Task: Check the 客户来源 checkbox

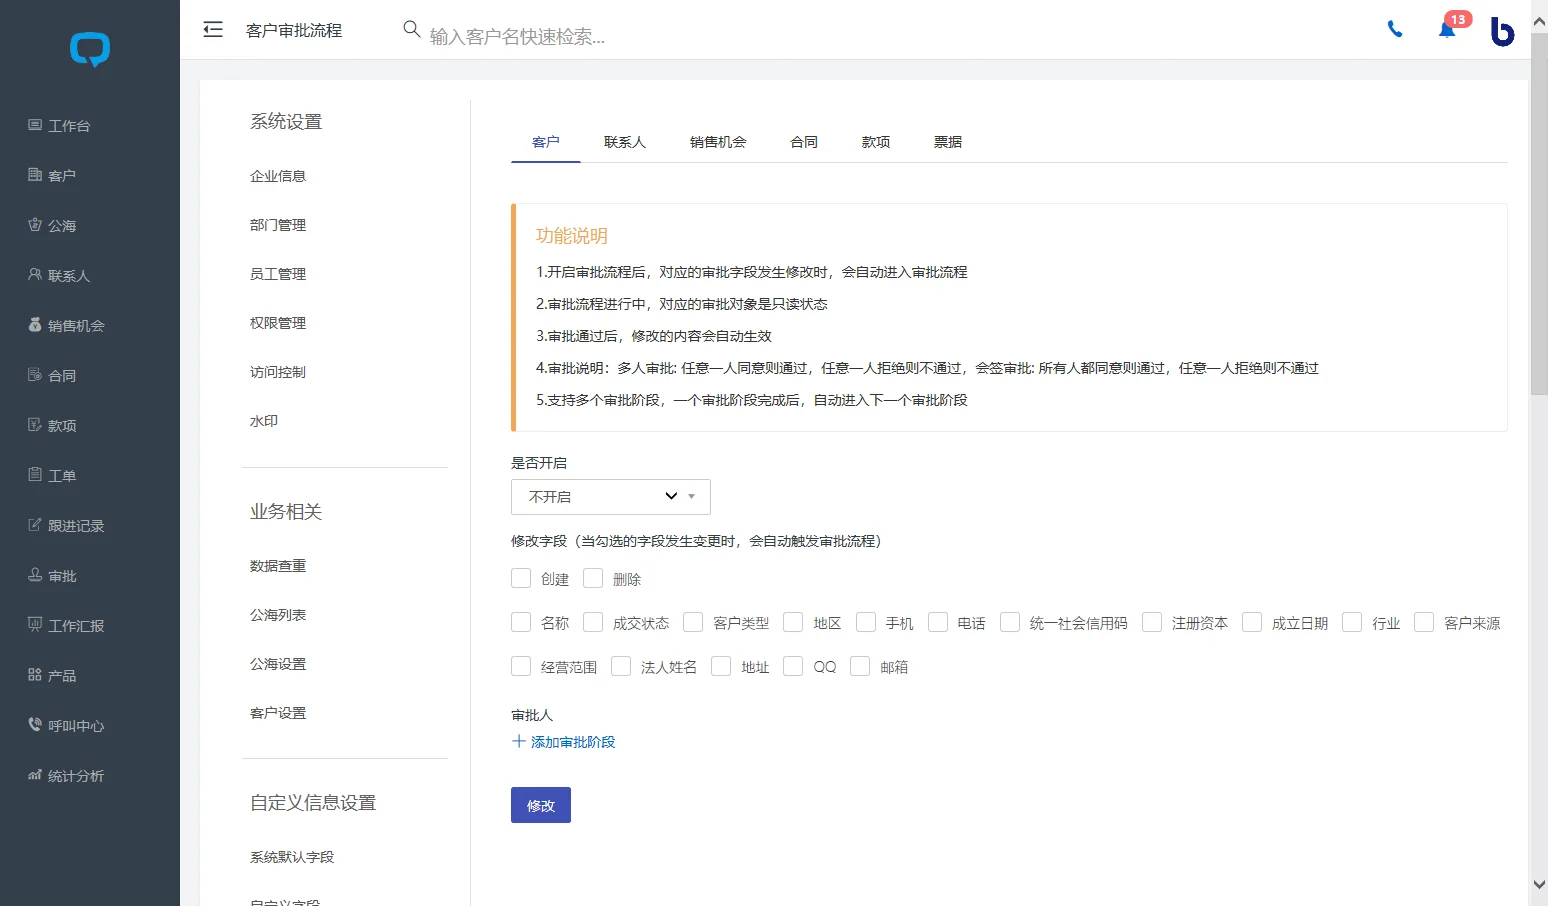Action: [x=1424, y=622]
